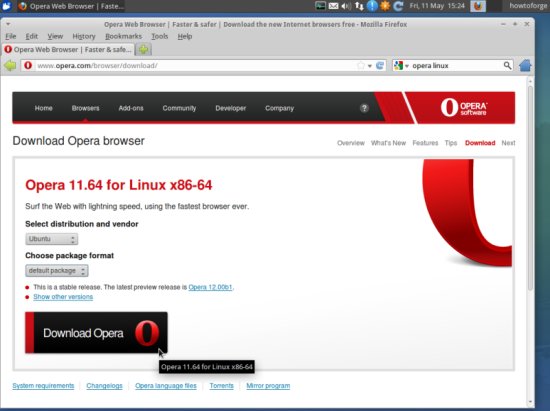Reload page with the refresh icon
550x411 pixels.
(380, 66)
